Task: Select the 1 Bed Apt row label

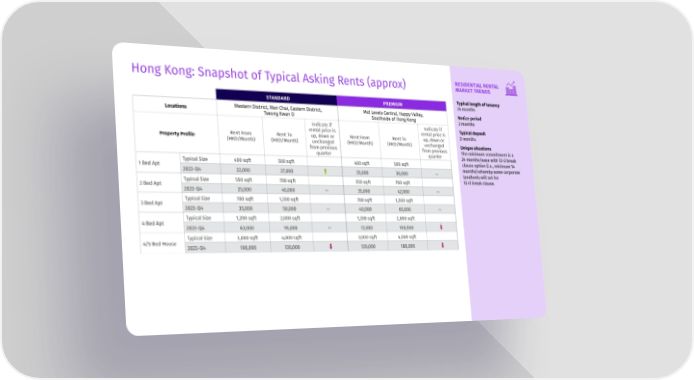Action: tap(149, 163)
